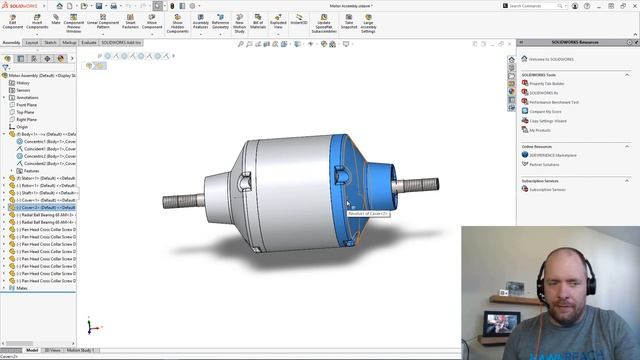Image resolution: width=640 pixels, height=360 pixels.
Task: Select the Mate tool
Action: pyautogui.click(x=56, y=20)
